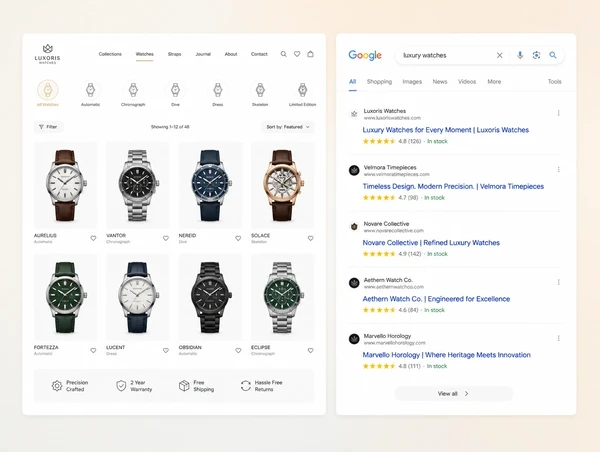Open the Solace skeleton watch image
Screen dimensions: 600x452
[x=283, y=185]
